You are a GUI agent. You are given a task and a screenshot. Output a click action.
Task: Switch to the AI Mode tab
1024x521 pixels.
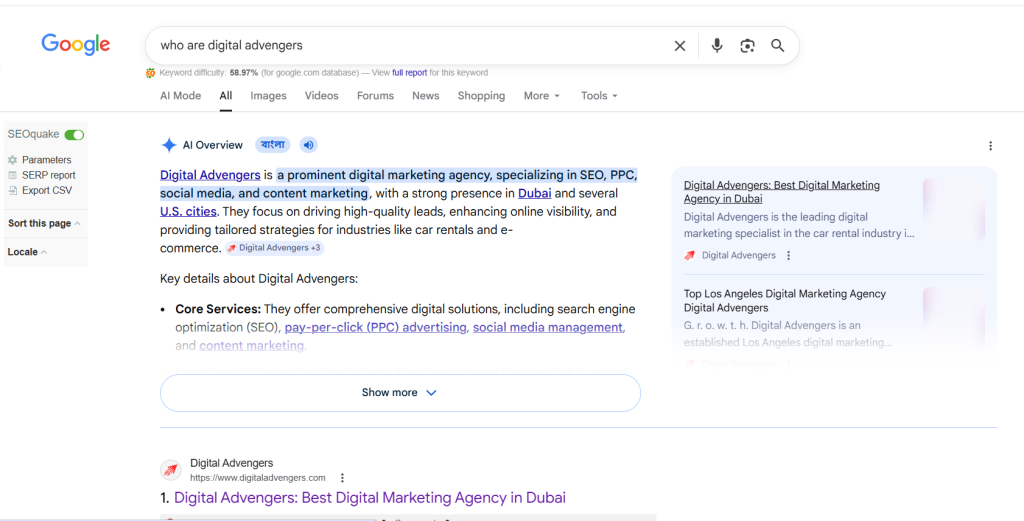[x=180, y=96]
